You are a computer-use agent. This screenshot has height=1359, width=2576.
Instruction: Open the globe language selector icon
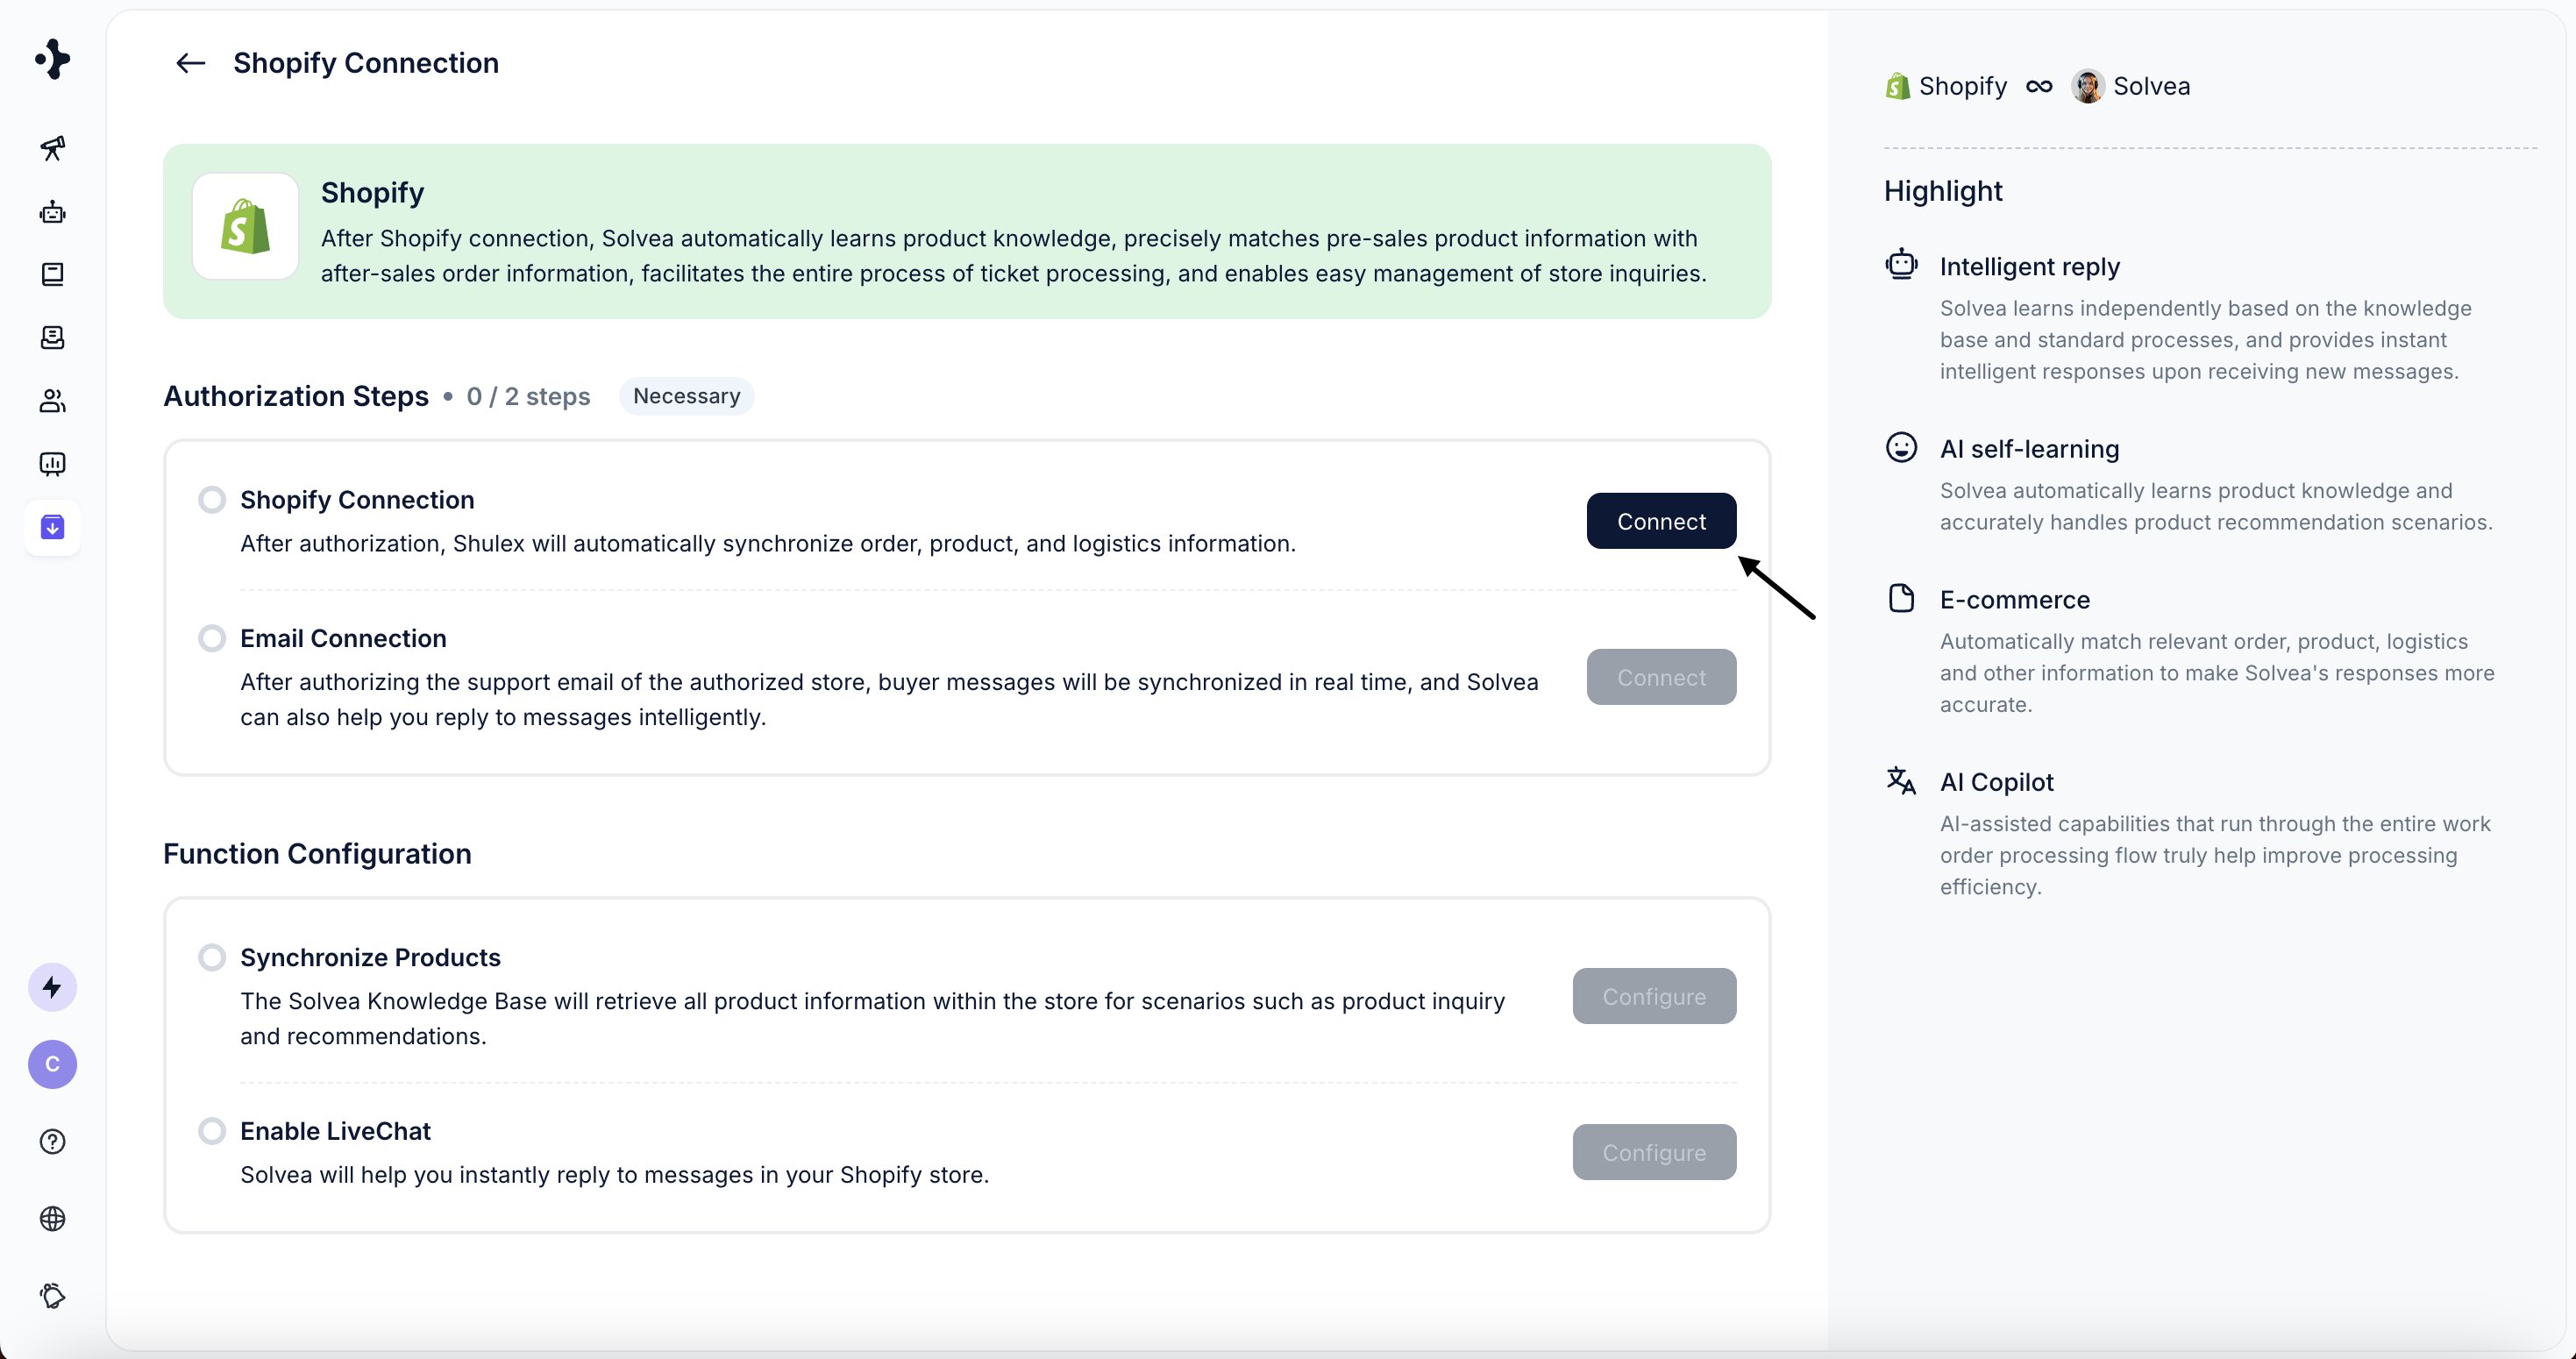[x=52, y=1219]
